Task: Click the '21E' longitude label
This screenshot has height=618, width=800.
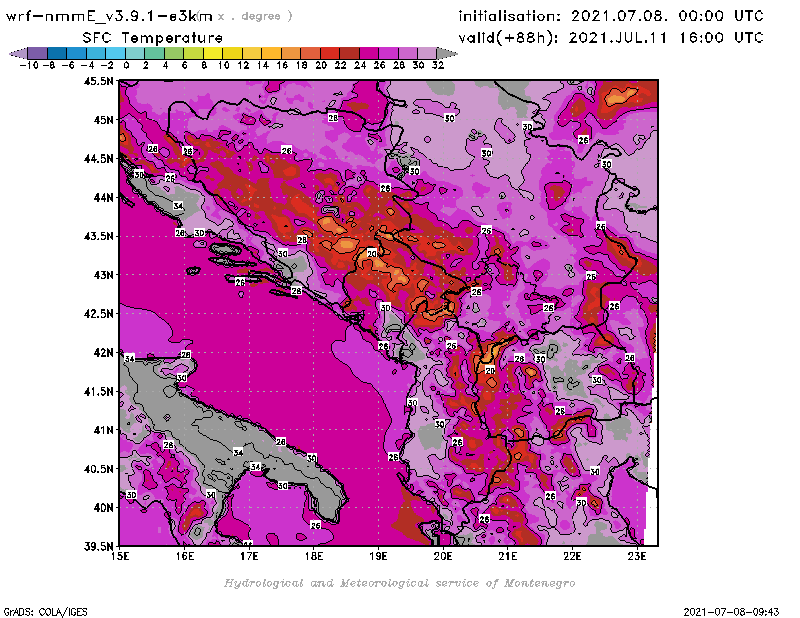Action: click(x=508, y=556)
